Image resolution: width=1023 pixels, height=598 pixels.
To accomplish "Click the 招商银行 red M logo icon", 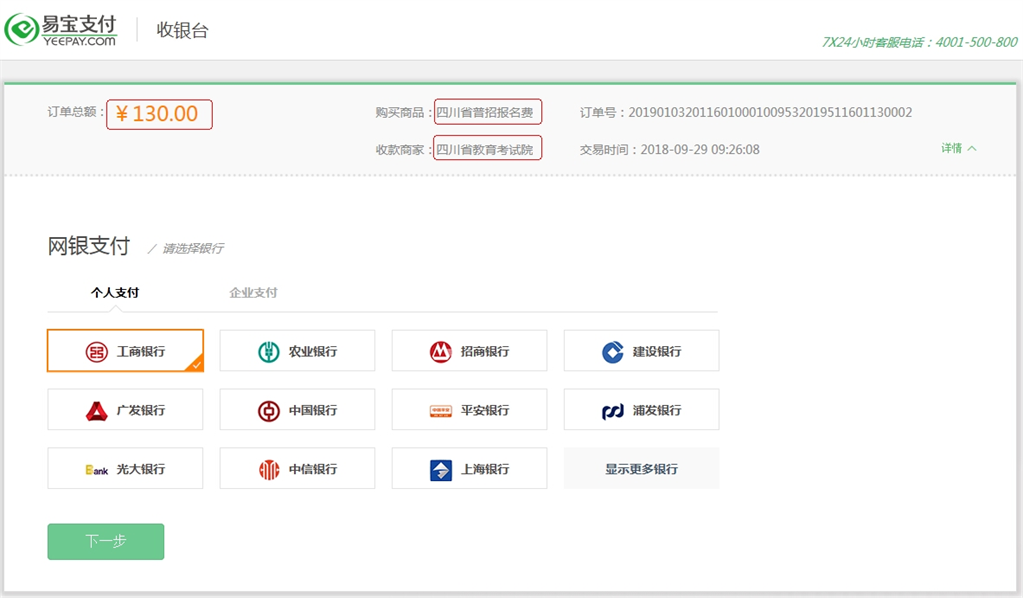I will click(x=440, y=351).
